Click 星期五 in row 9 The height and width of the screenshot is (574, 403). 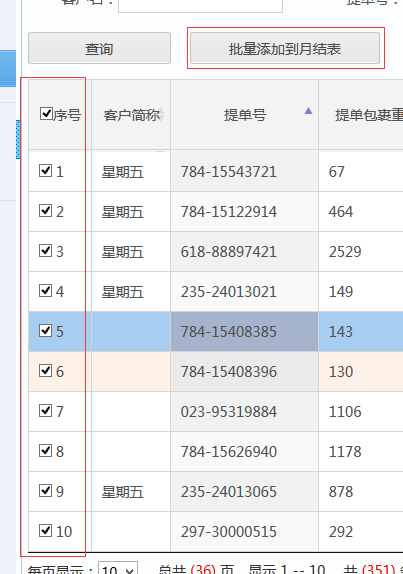(x=122, y=491)
